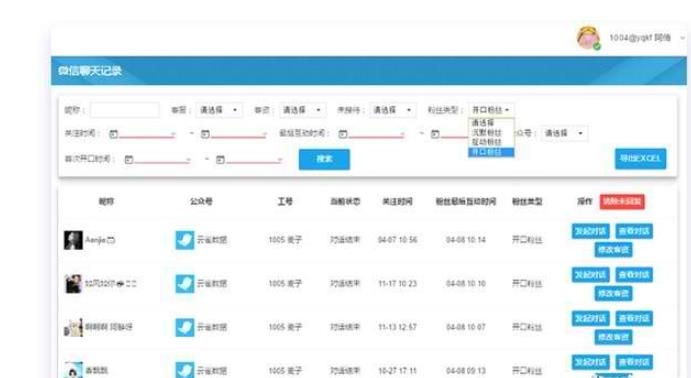Click the 04-08 10:07 interaction time cell
The width and height of the screenshot is (691, 378).
coord(466,327)
